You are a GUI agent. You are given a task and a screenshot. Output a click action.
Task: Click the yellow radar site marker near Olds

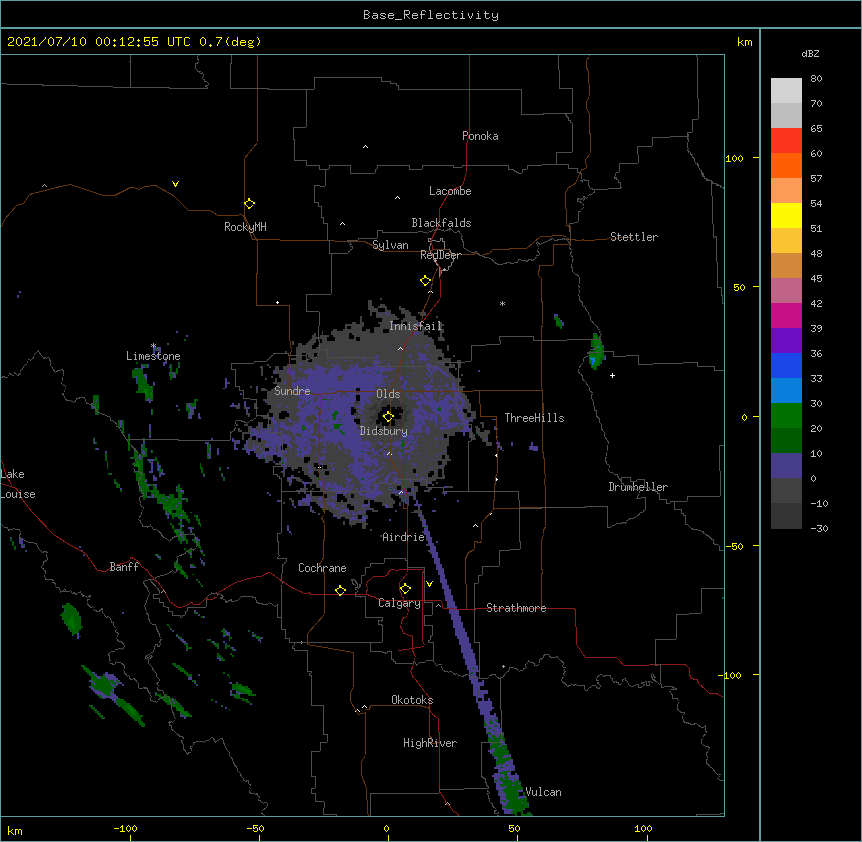click(388, 417)
